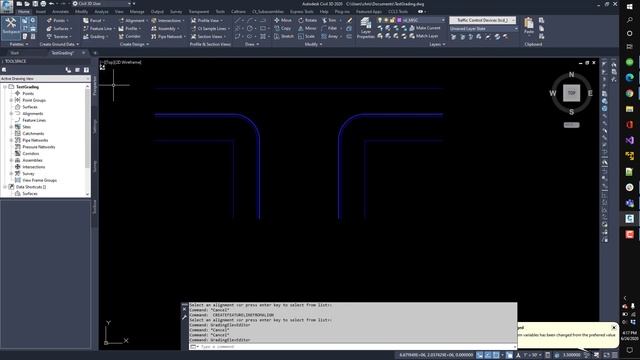The image size is (640, 360).
Task: Select the Scale tool
Action: click(x=306, y=36)
